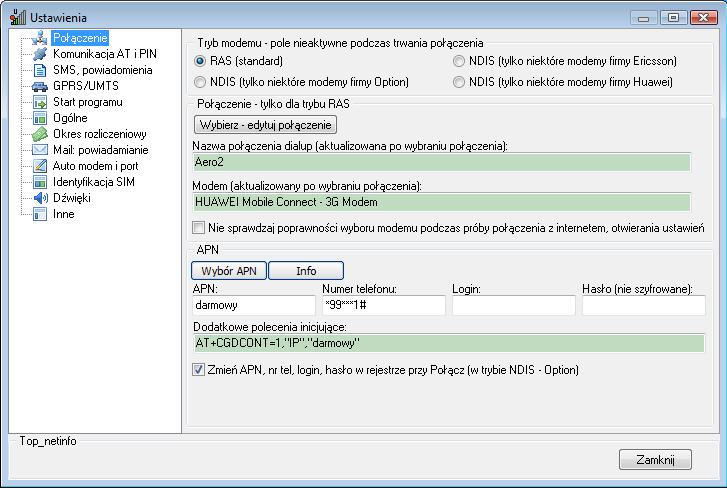Open the Ogólne settings item

[70, 118]
